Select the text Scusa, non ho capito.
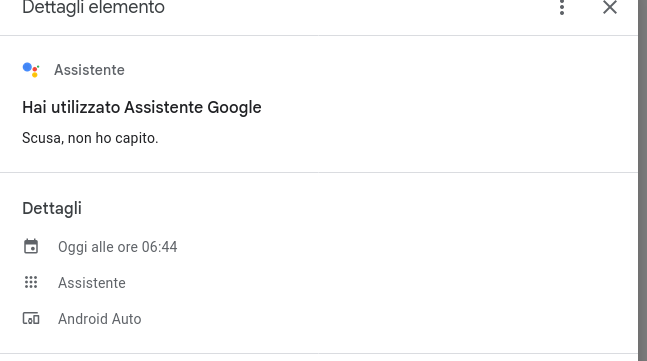 pos(90,138)
